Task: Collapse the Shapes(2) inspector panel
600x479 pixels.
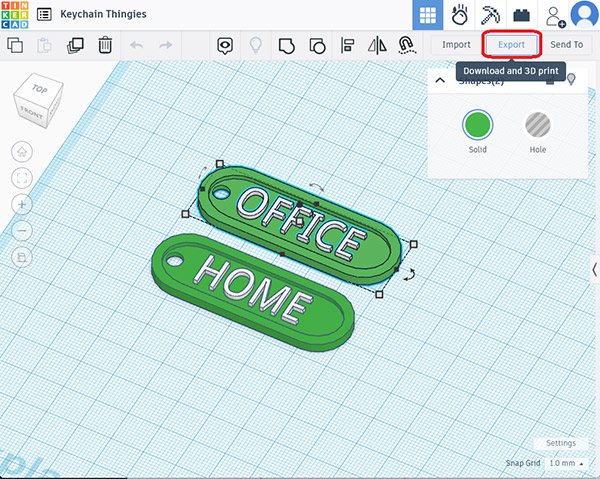Action: tap(439, 80)
